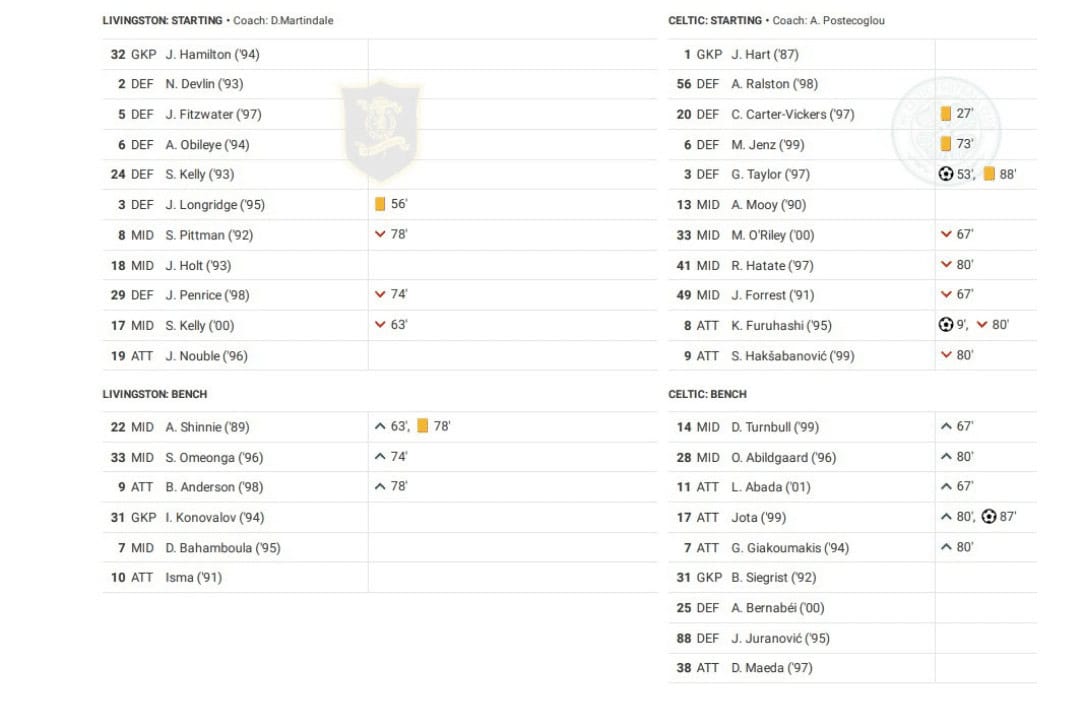Click Furuhashi's goal icon at 9'
The image size is (1068, 712).
[x=946, y=325]
